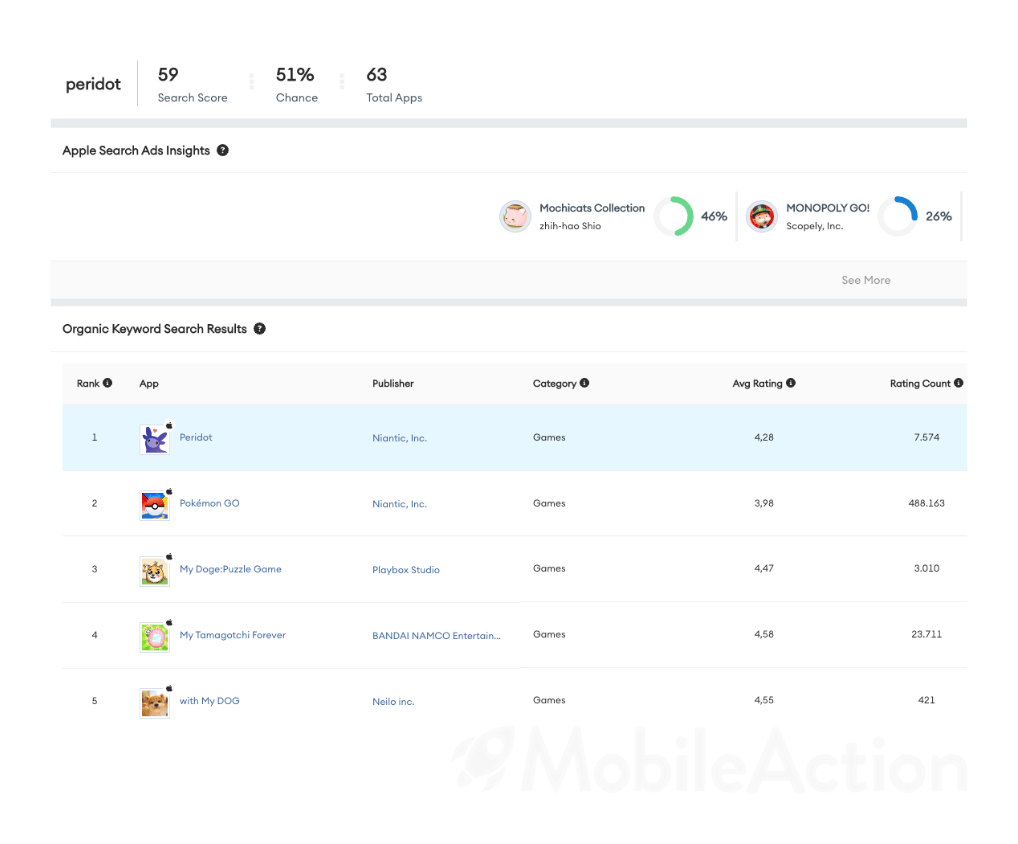Open help icon beside Apple Search Ads Insights
The image size is (1018, 844).
click(x=223, y=150)
